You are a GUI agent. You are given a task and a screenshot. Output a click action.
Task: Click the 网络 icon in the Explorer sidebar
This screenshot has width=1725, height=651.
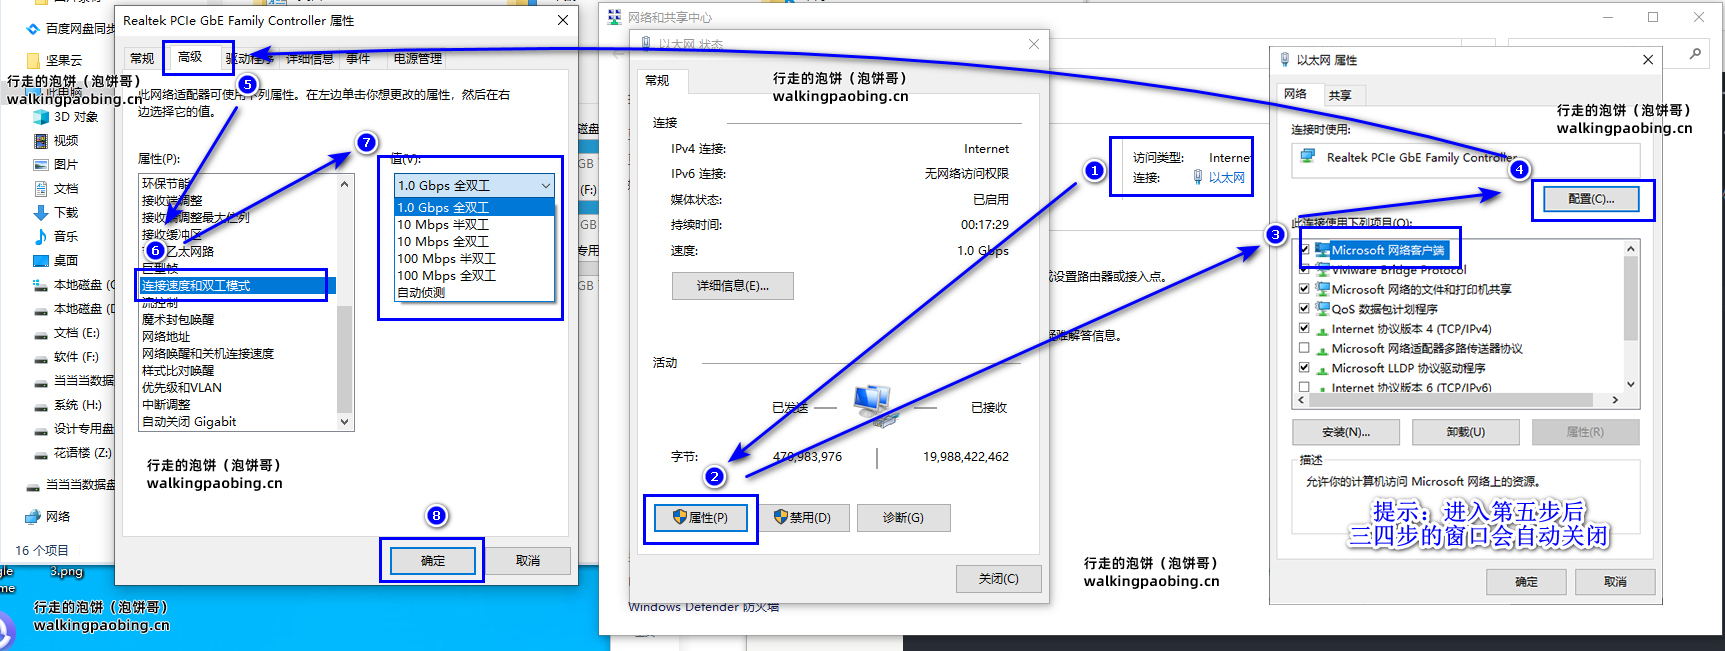coord(33,516)
